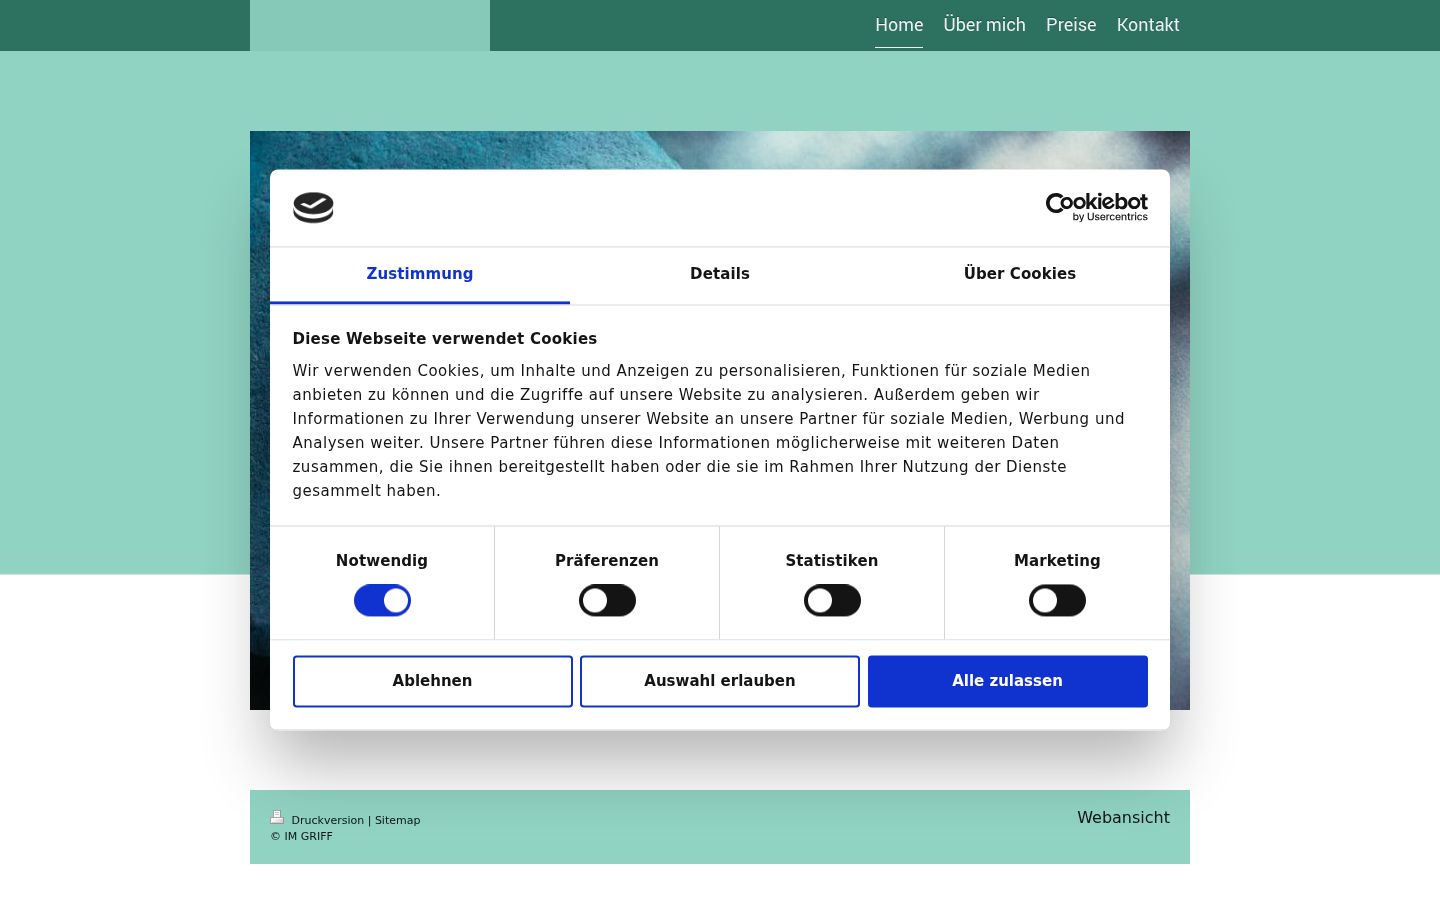Click the Ablehnen button
This screenshot has width=1440, height=900.
[x=432, y=681]
